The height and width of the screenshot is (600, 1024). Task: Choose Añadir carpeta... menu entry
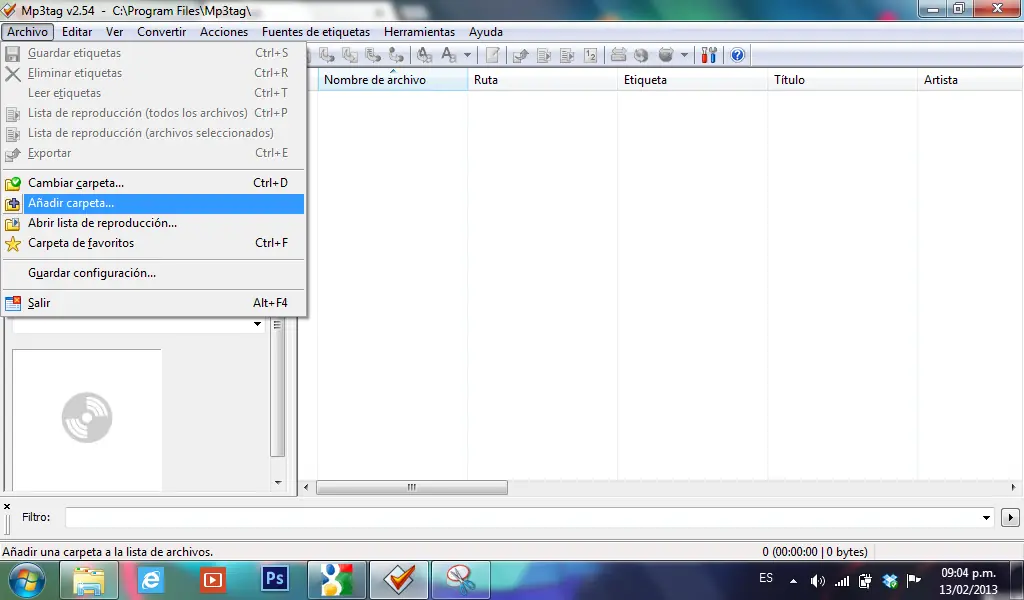pyautogui.click(x=153, y=203)
